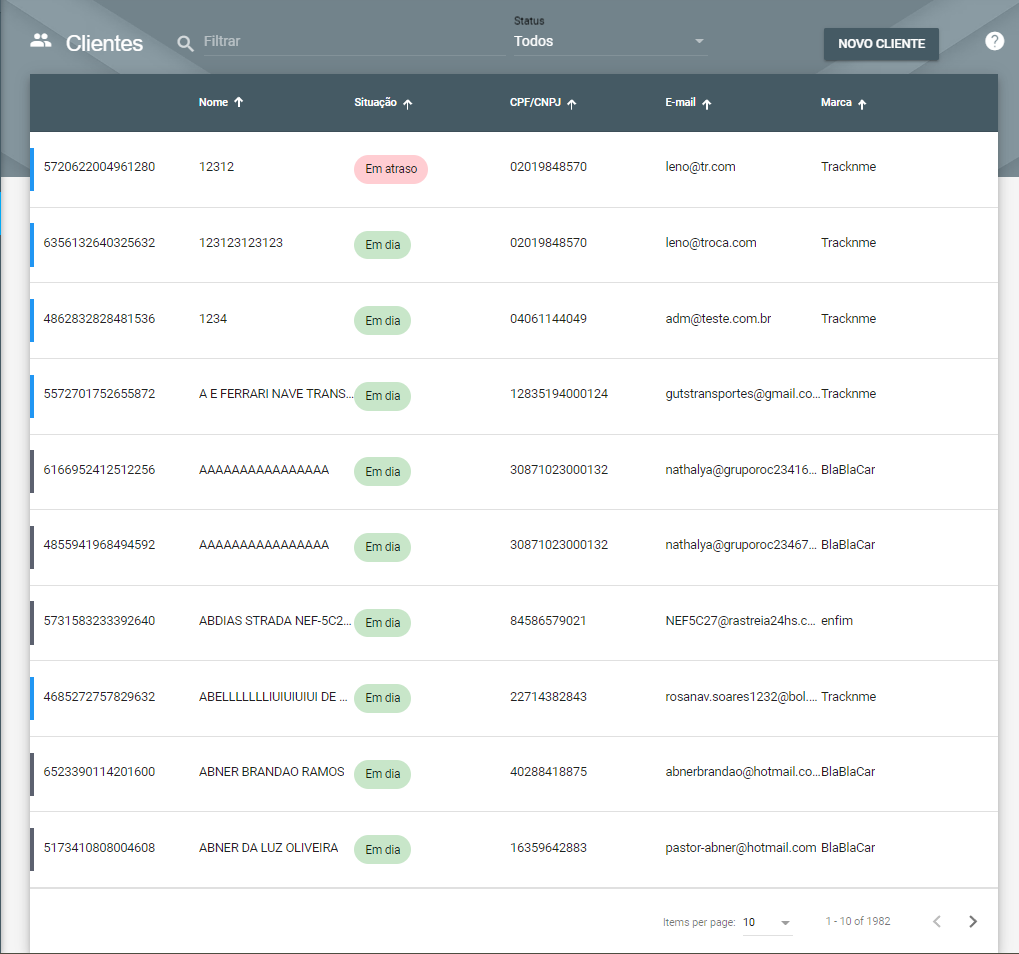Click email NEF5C27@rastreia24hs.c...
The width and height of the screenshot is (1019, 954).
740,621
